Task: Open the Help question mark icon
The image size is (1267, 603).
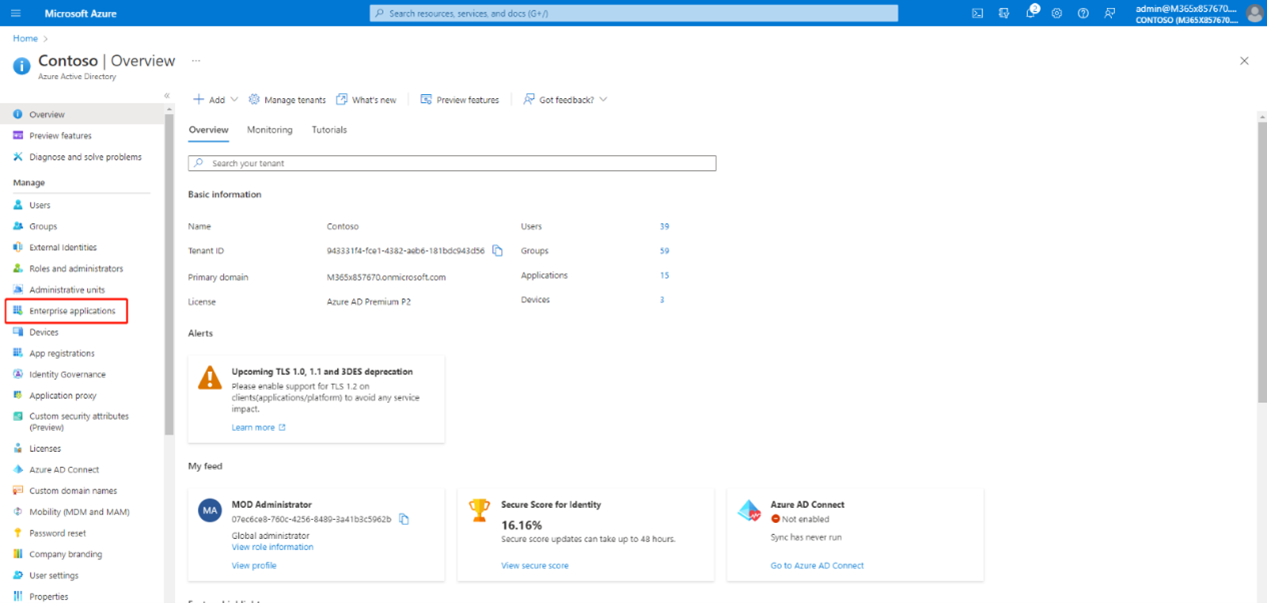Action: (1083, 13)
